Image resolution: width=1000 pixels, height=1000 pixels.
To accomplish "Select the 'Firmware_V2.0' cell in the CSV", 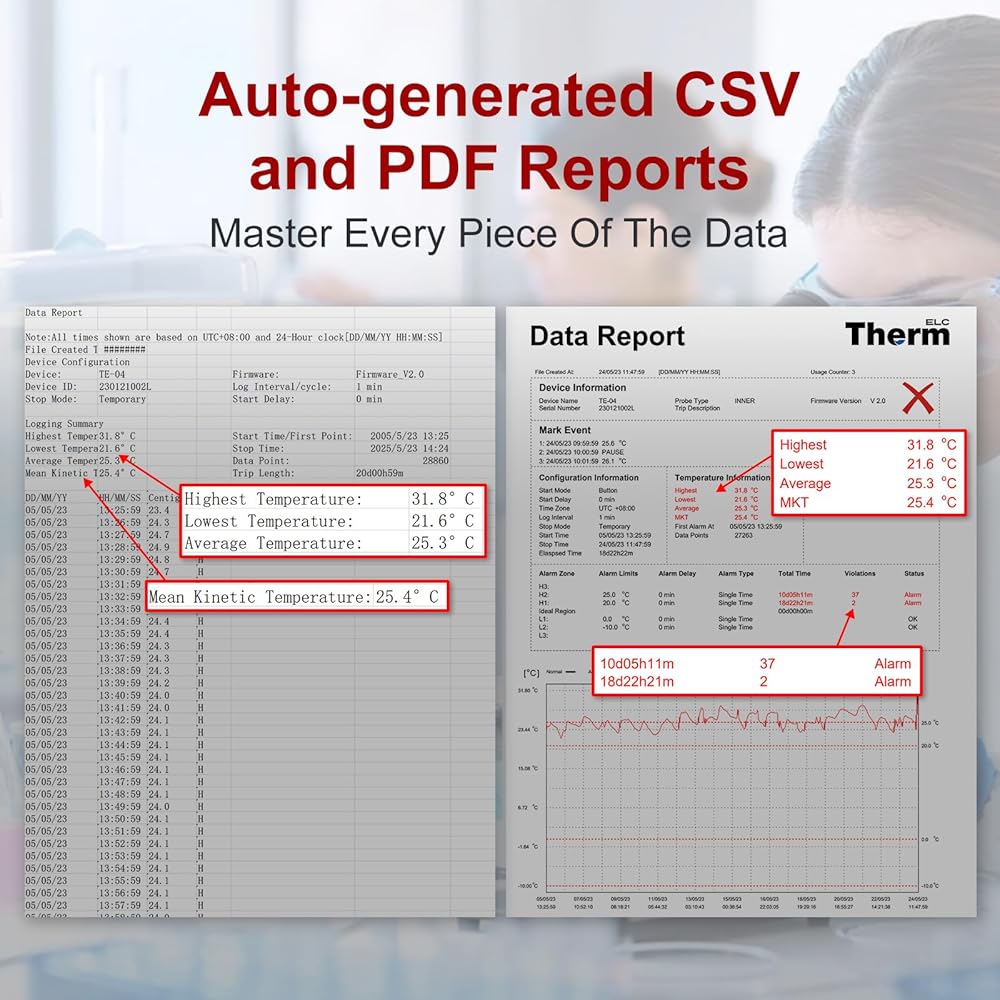I will (390, 374).
